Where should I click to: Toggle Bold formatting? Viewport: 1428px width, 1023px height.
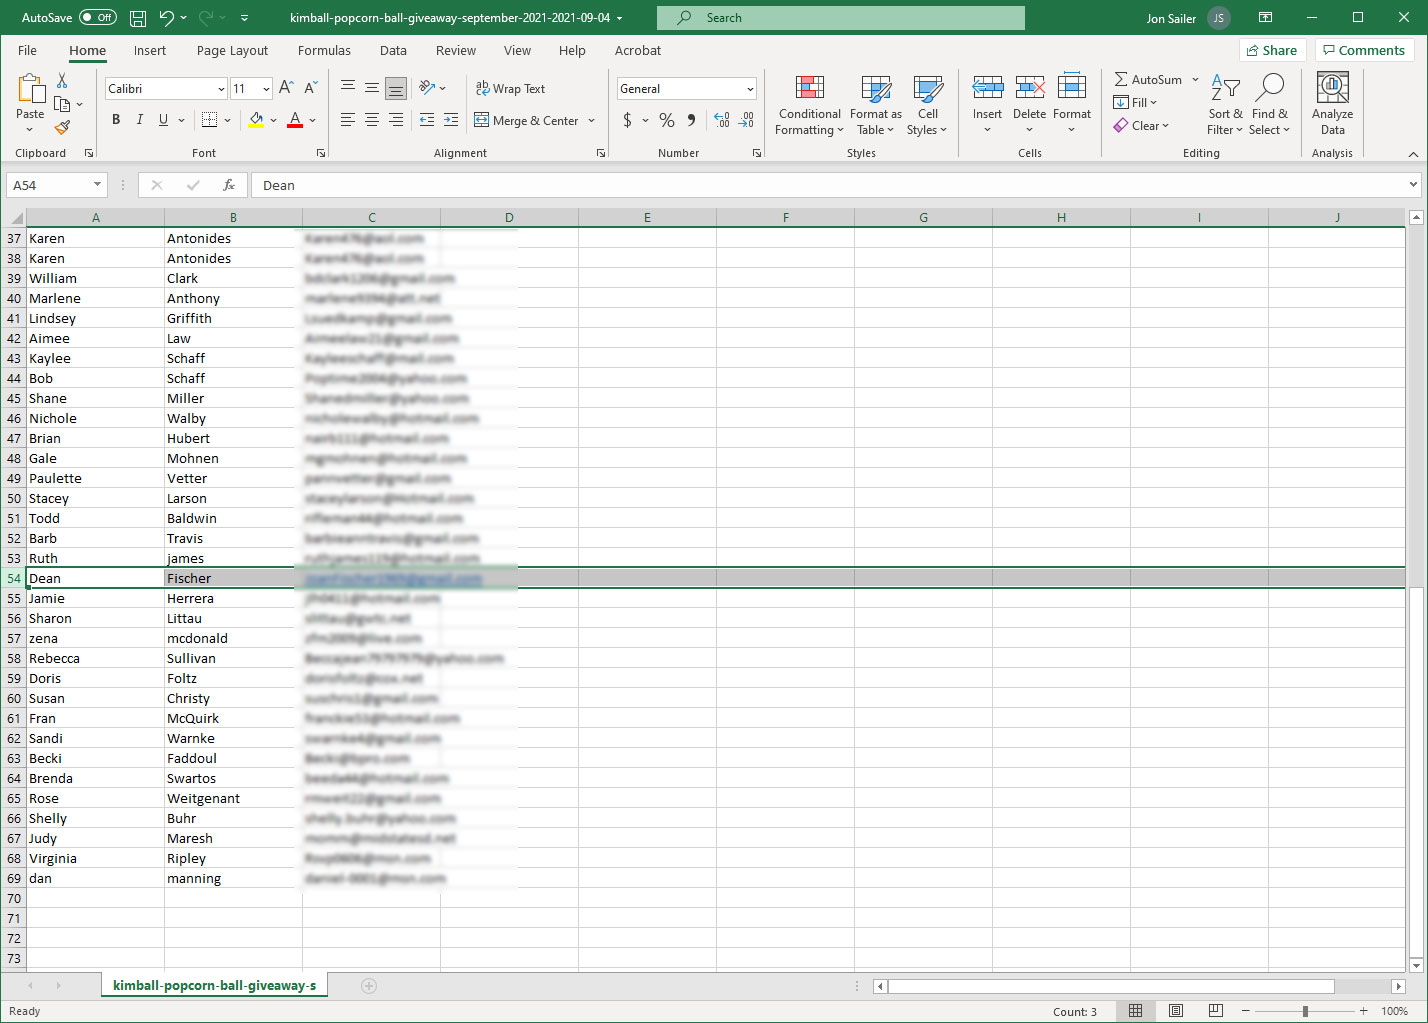click(x=116, y=120)
